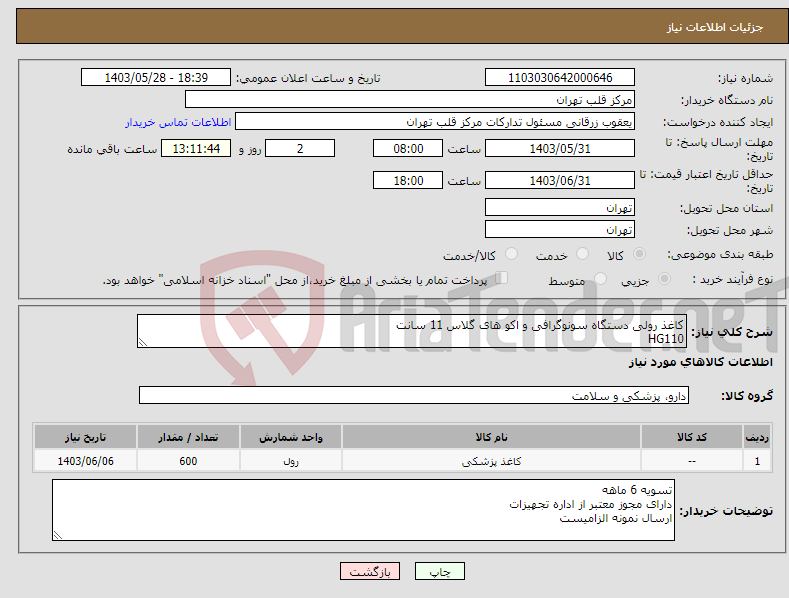Click the remaining days field showing 2

(x=300, y=148)
